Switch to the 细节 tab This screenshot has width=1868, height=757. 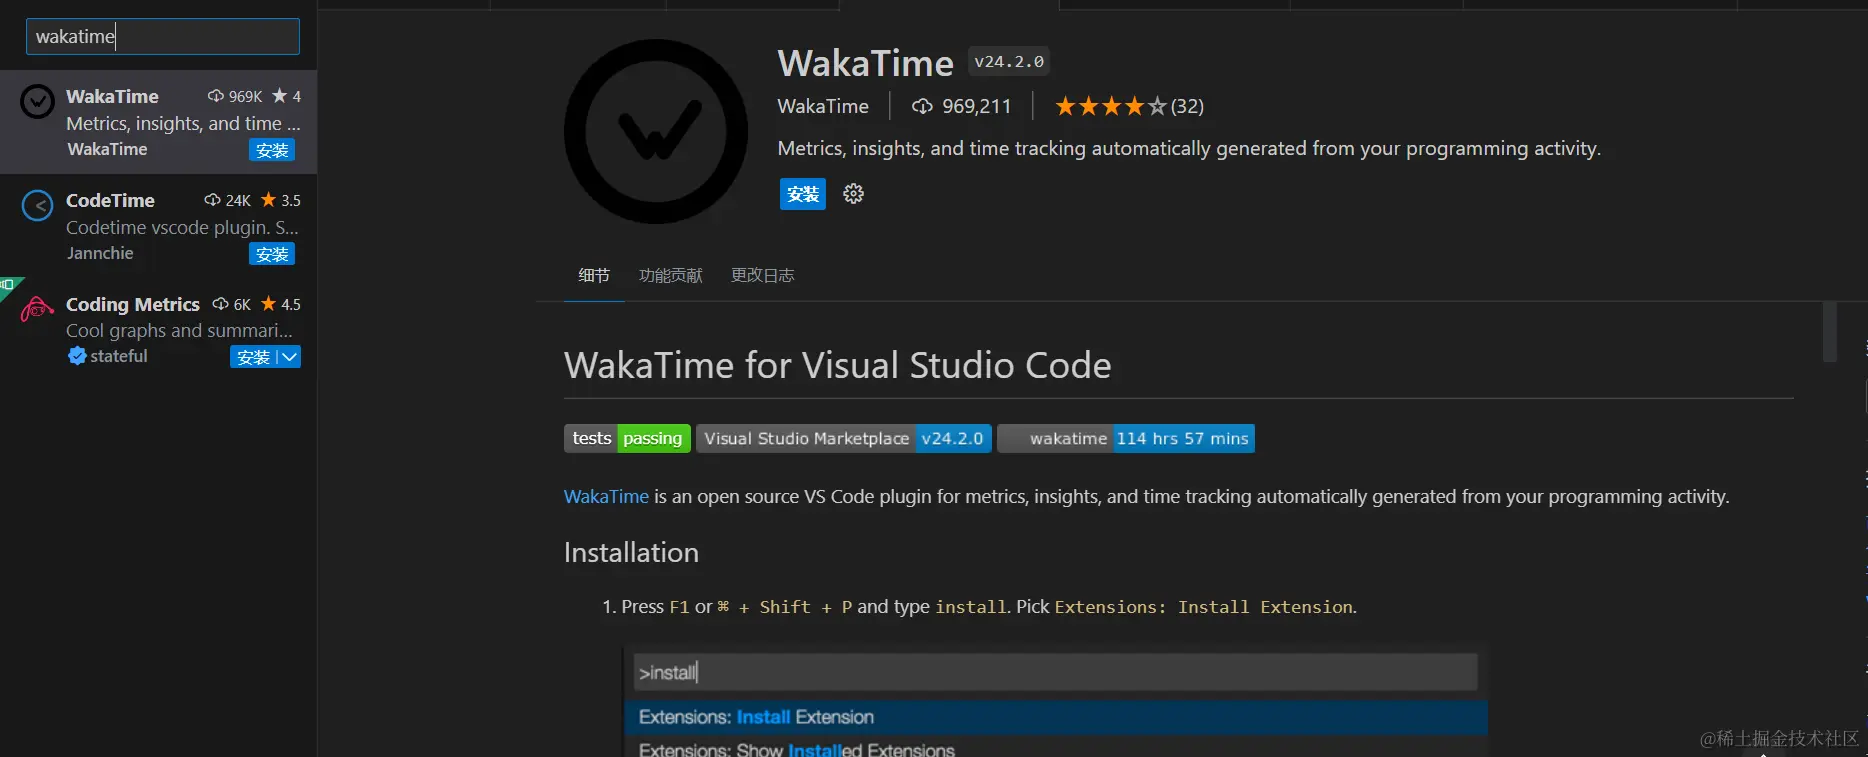pyautogui.click(x=594, y=275)
